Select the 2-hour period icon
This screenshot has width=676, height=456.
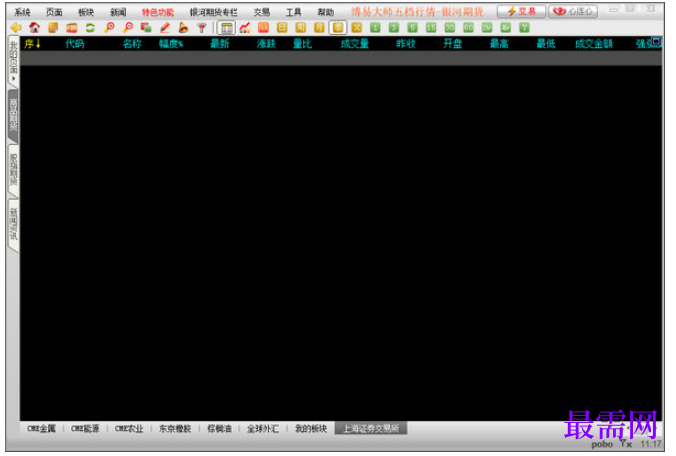(487, 28)
